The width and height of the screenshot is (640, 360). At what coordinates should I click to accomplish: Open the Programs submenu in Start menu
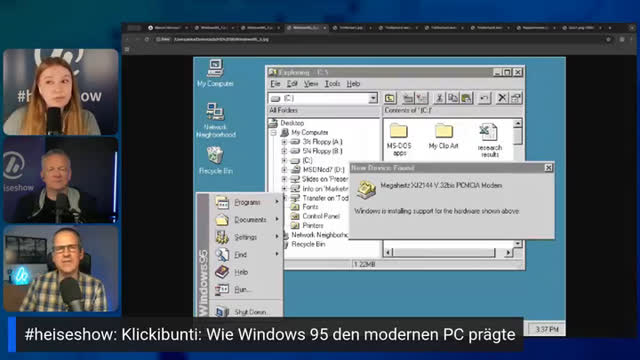tap(247, 202)
